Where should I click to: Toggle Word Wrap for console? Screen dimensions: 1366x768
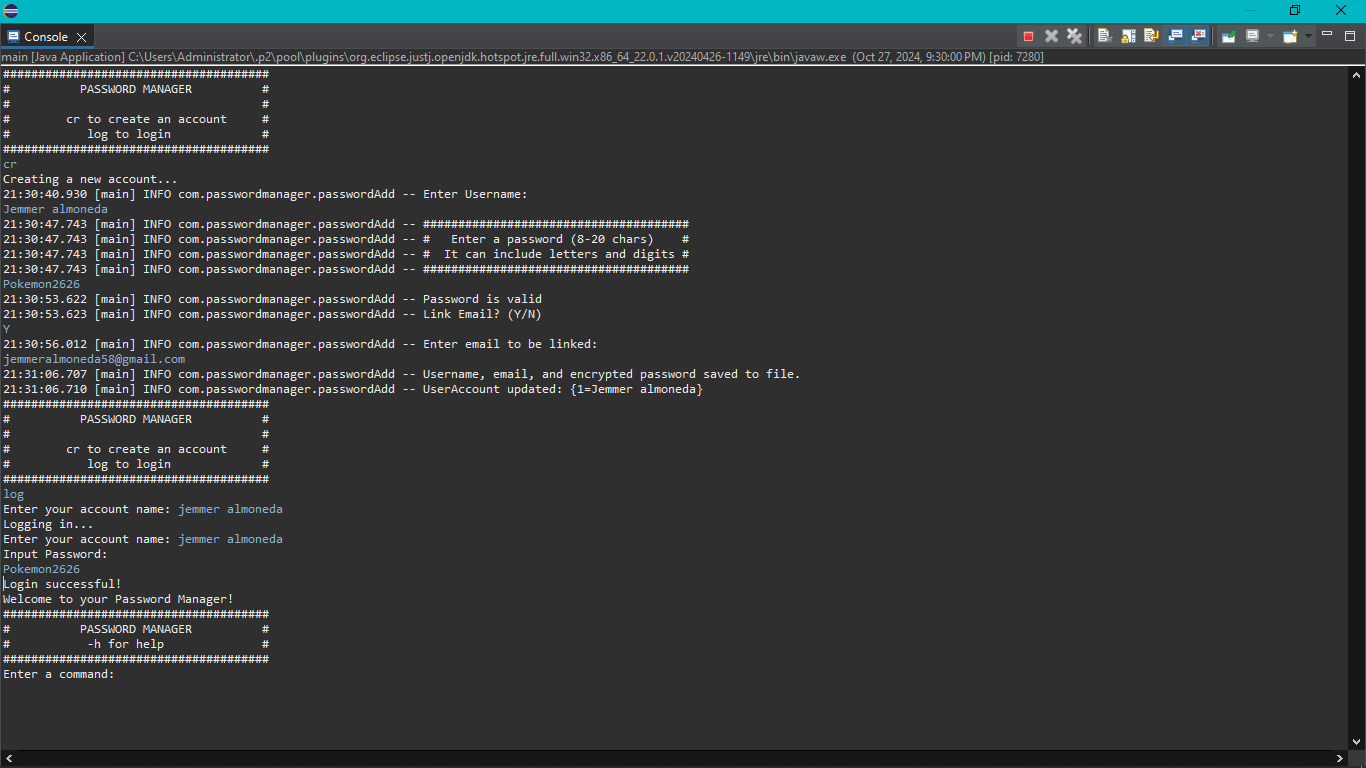click(1151, 36)
